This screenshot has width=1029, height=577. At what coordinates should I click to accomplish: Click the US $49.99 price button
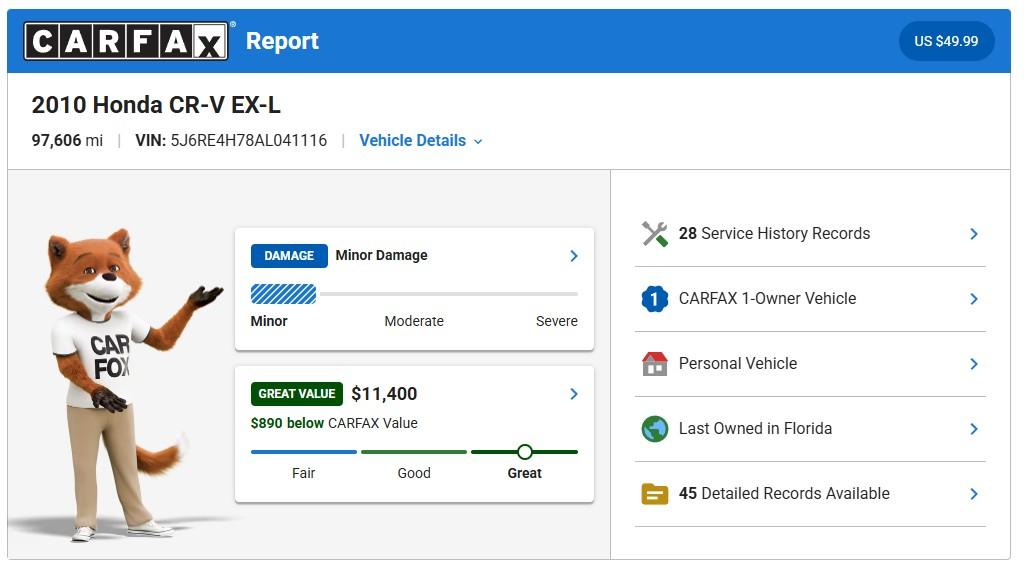[x=946, y=41]
